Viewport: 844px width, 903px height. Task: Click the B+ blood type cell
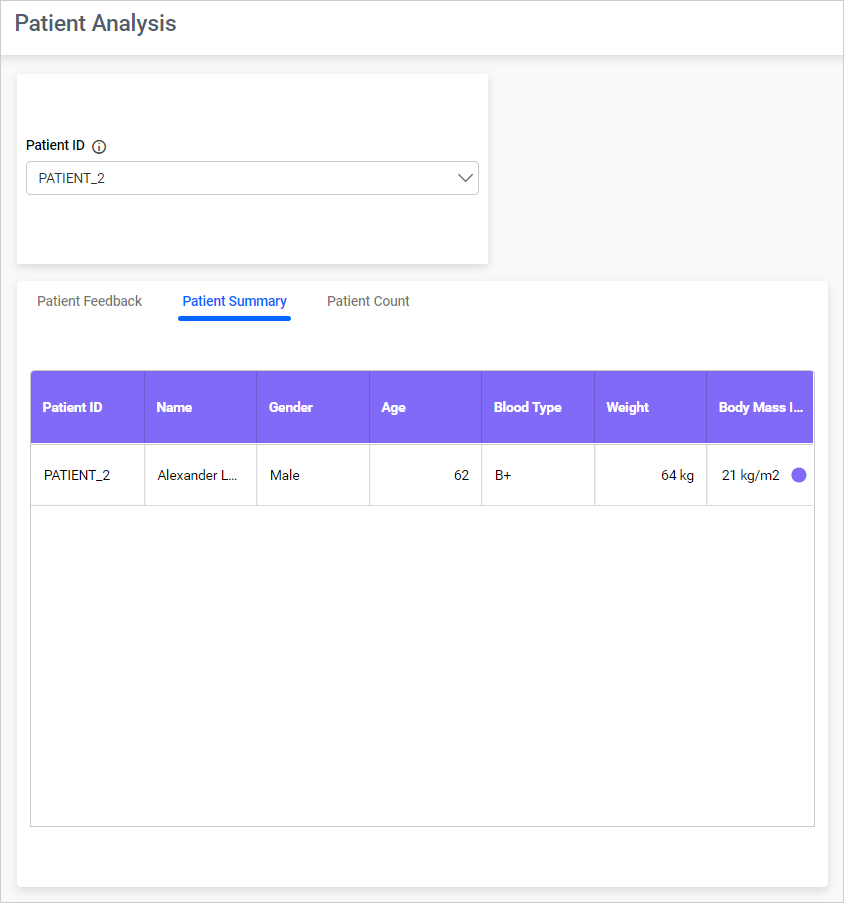[502, 475]
